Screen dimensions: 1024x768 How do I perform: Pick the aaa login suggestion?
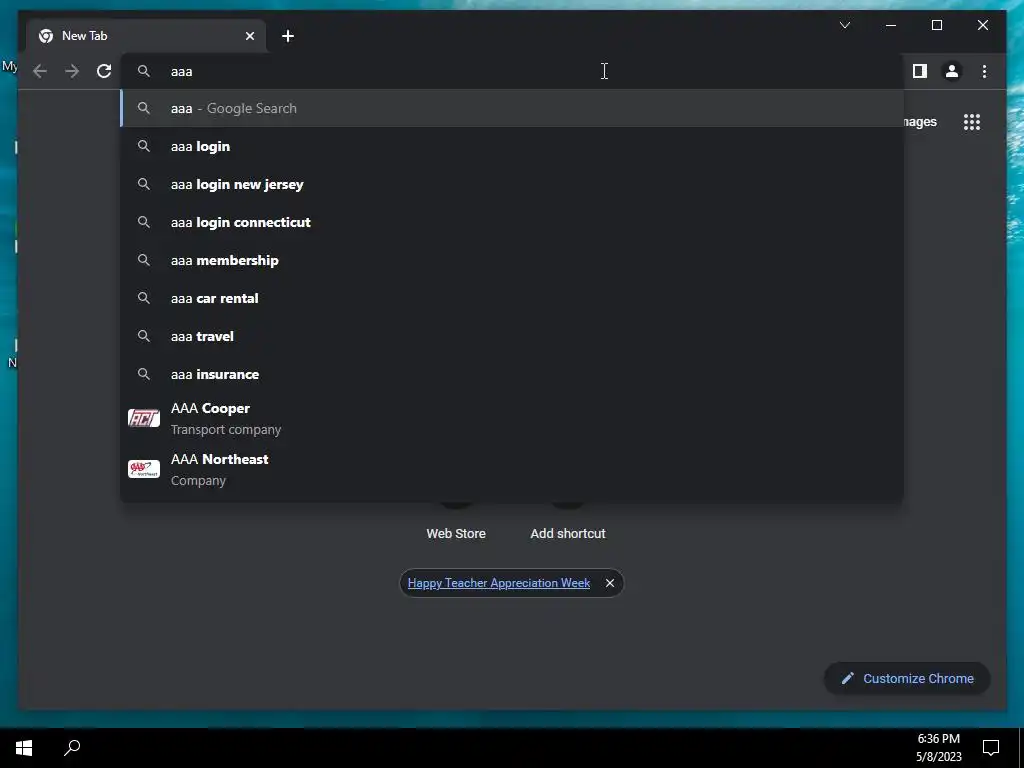point(512,146)
